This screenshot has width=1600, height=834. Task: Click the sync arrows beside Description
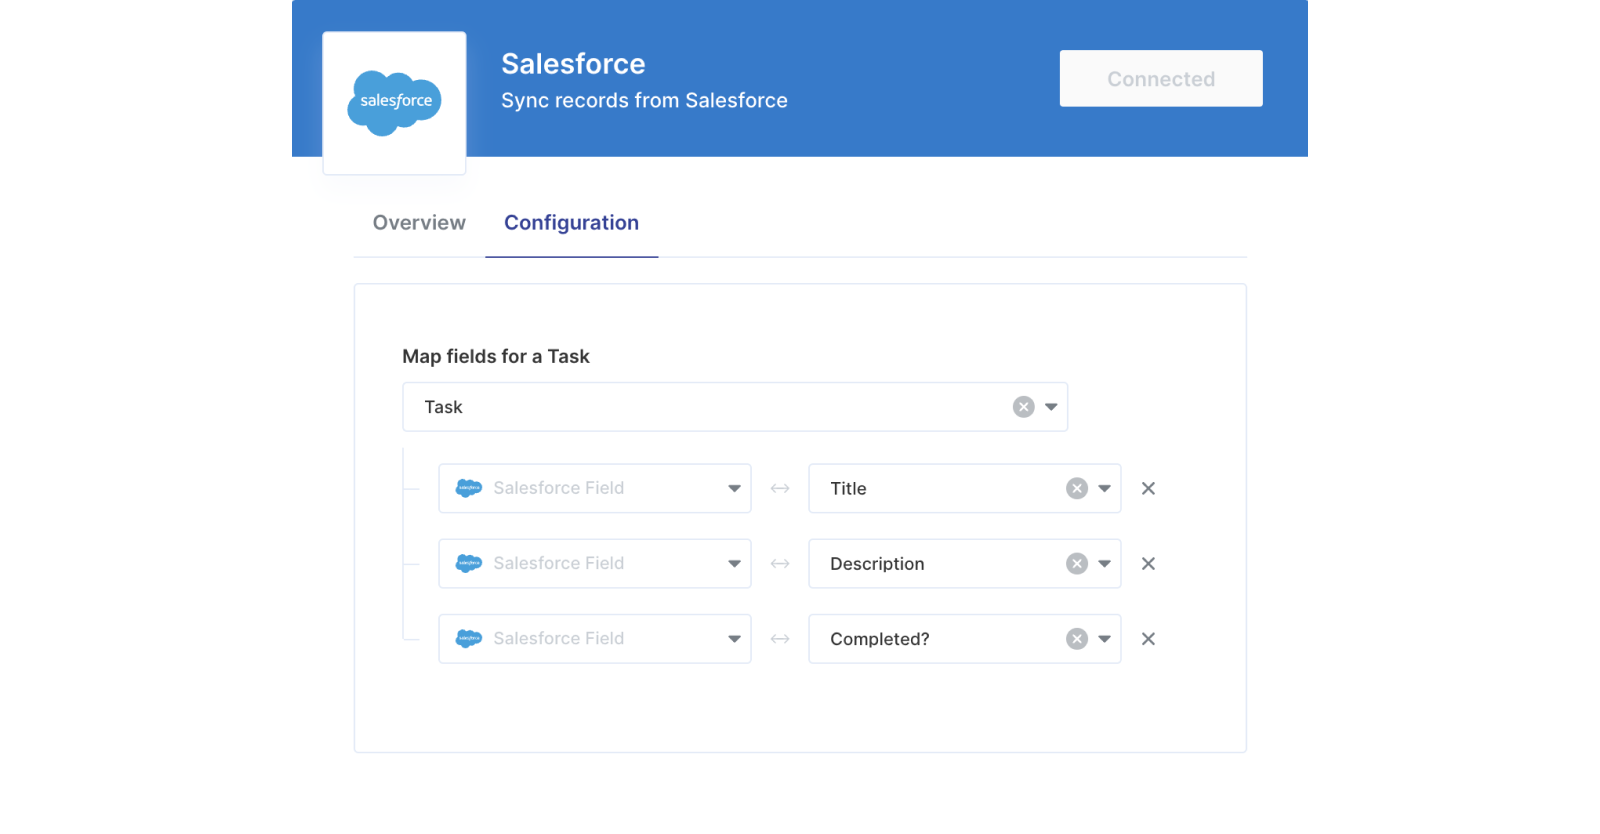coord(780,564)
